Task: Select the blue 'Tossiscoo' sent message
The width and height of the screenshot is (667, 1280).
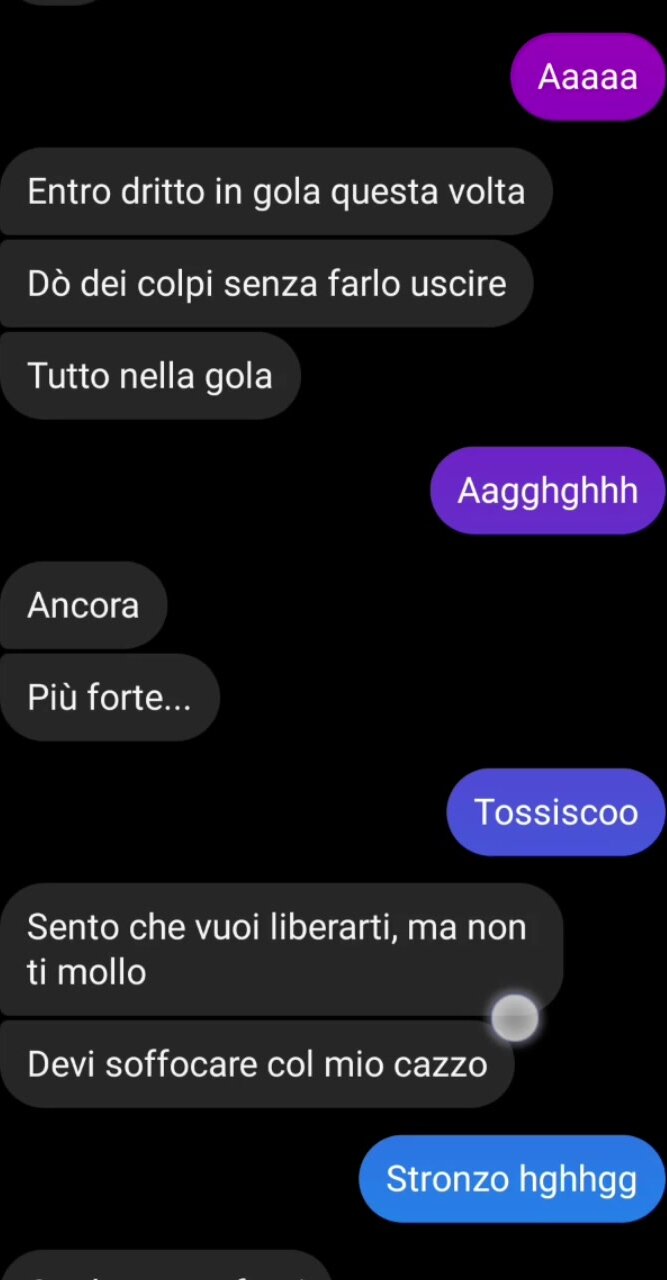Action: (556, 812)
